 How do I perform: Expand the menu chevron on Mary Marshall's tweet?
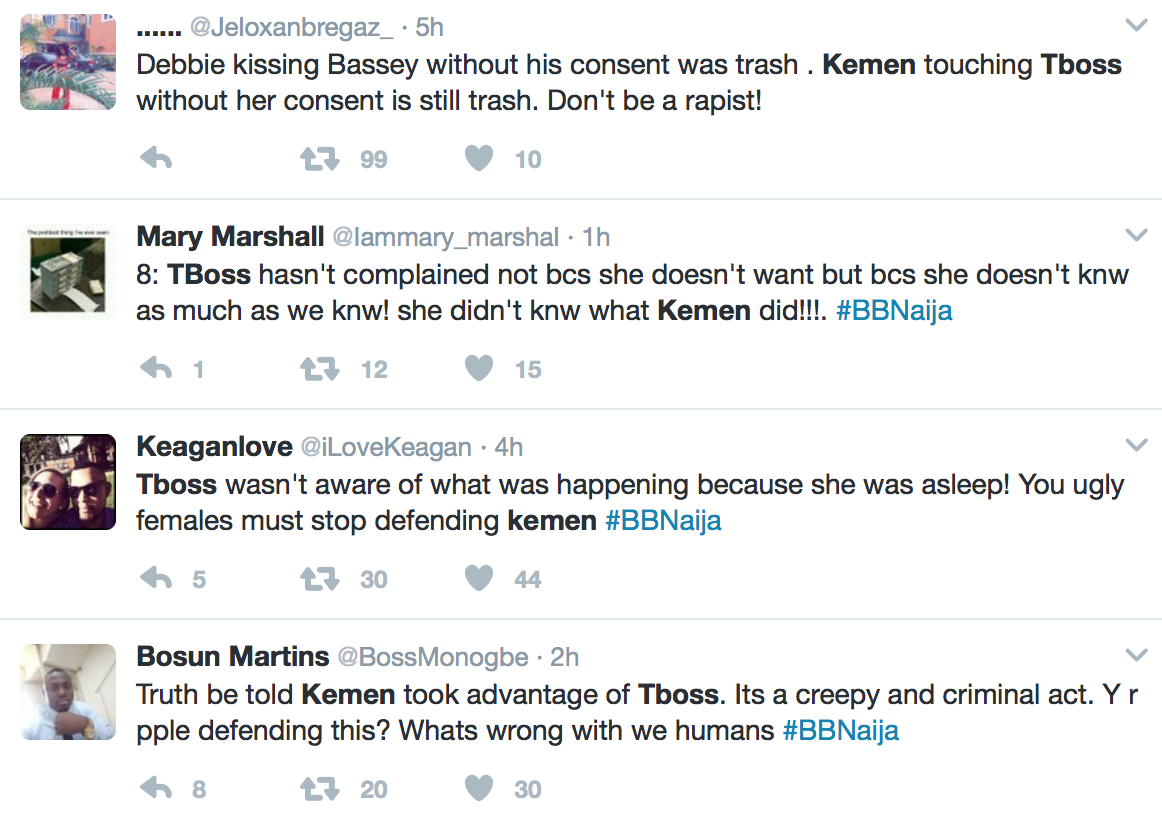[x=1136, y=235]
